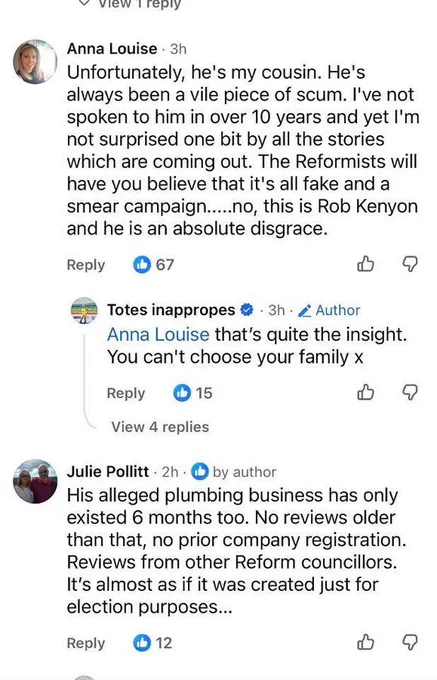Thumbs up the Totes inappropes reply

365,392
